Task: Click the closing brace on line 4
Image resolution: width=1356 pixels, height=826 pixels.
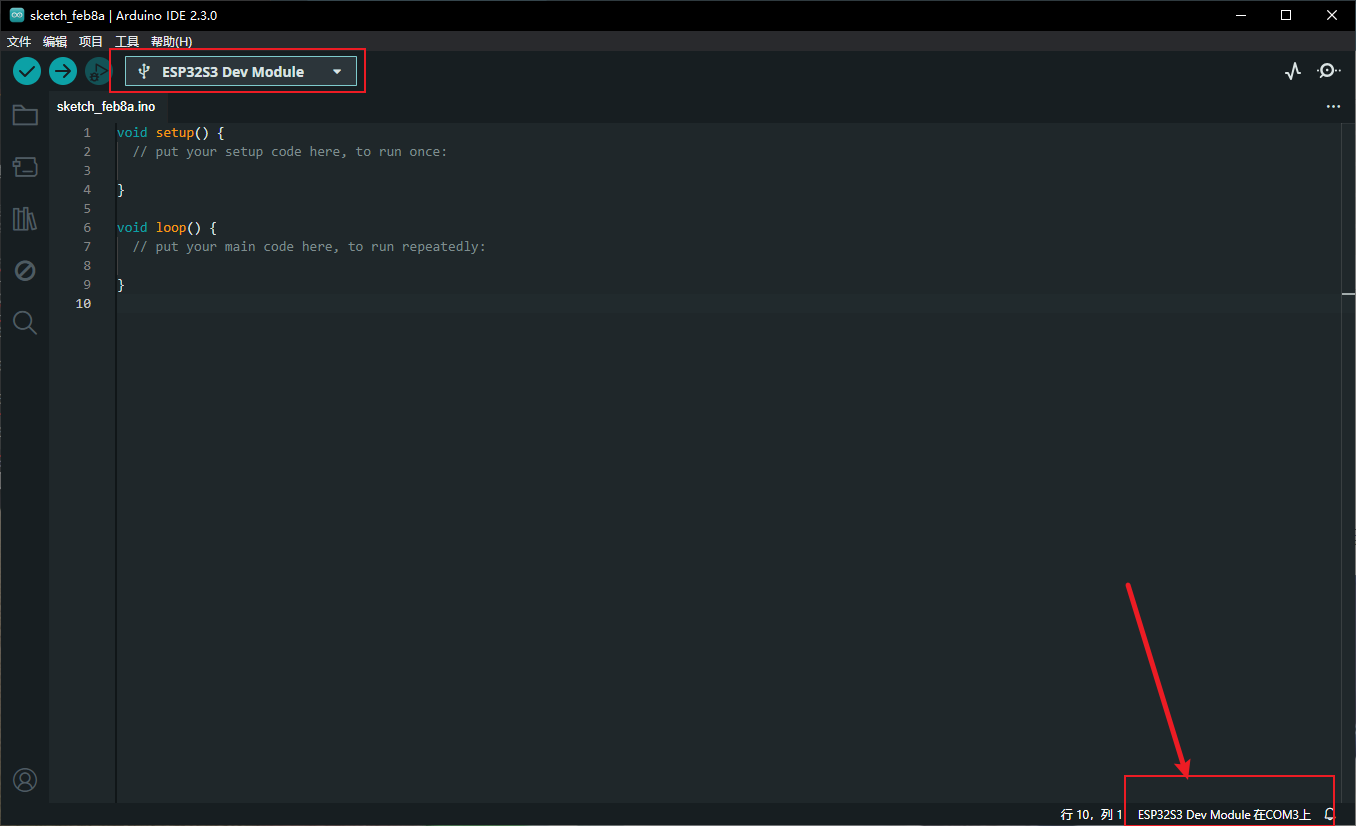Action: (121, 189)
